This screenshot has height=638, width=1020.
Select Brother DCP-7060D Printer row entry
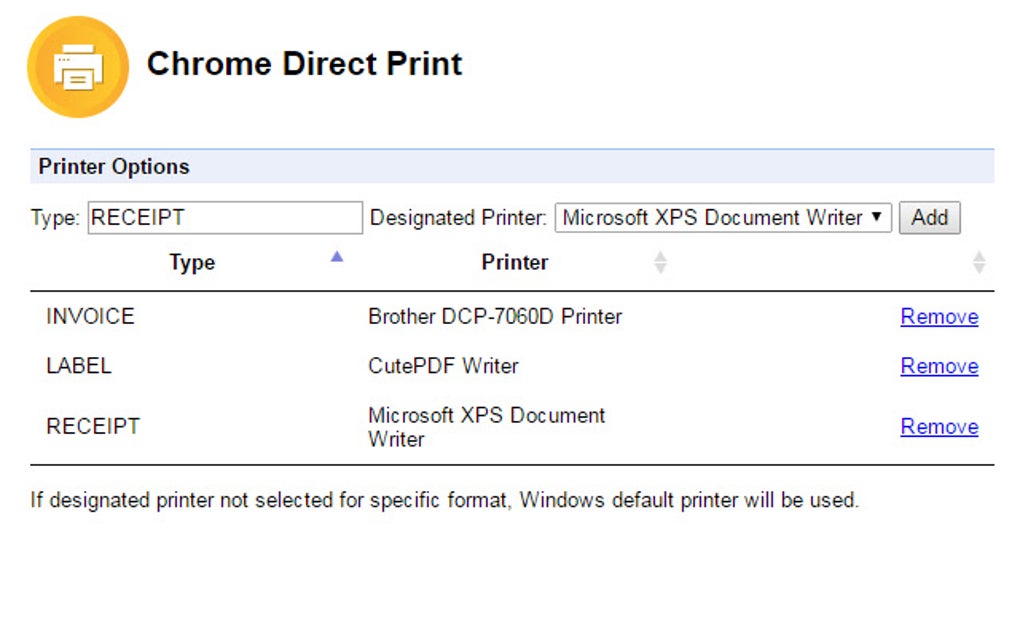[x=495, y=316]
